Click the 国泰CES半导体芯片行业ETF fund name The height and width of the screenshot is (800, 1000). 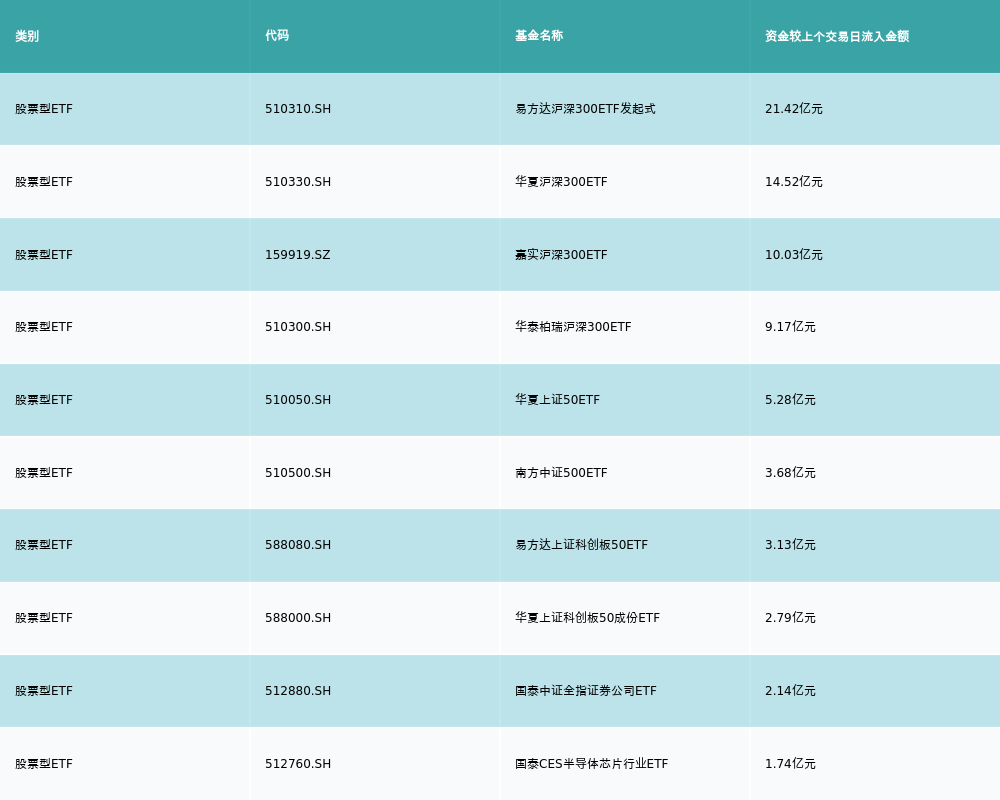(591, 764)
